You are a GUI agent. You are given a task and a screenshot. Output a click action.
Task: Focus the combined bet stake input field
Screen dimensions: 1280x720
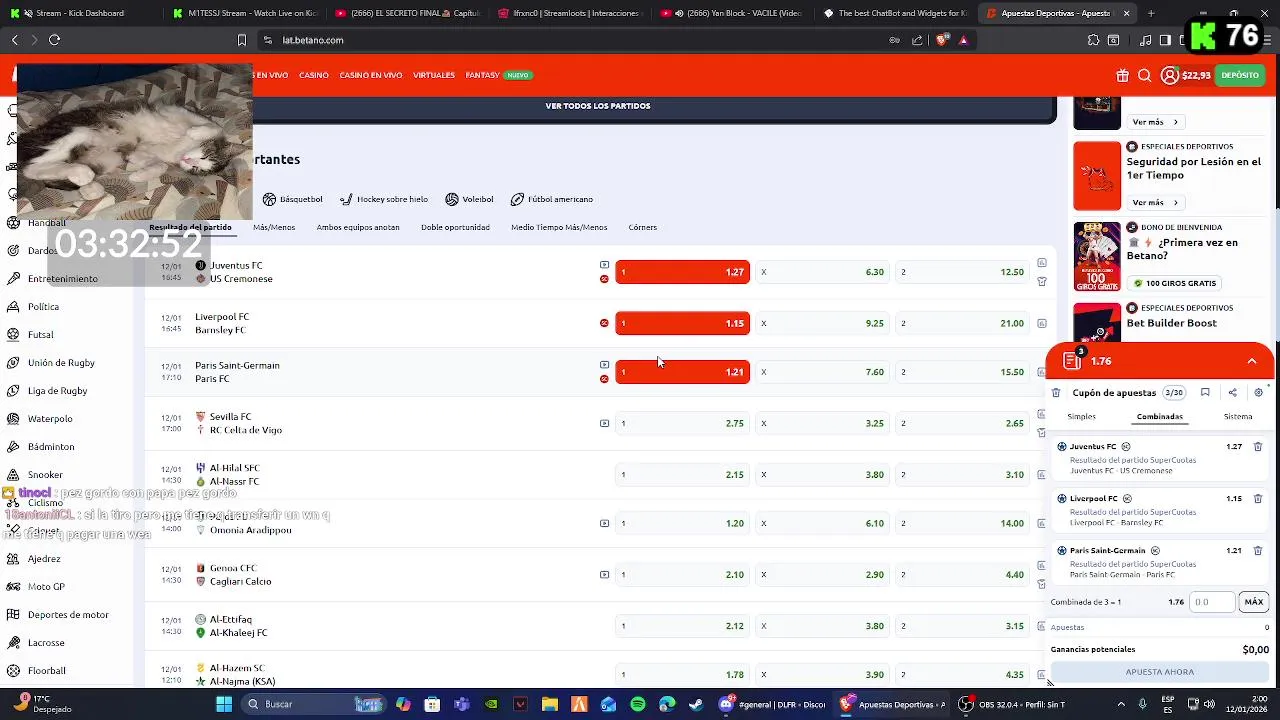coord(1212,602)
